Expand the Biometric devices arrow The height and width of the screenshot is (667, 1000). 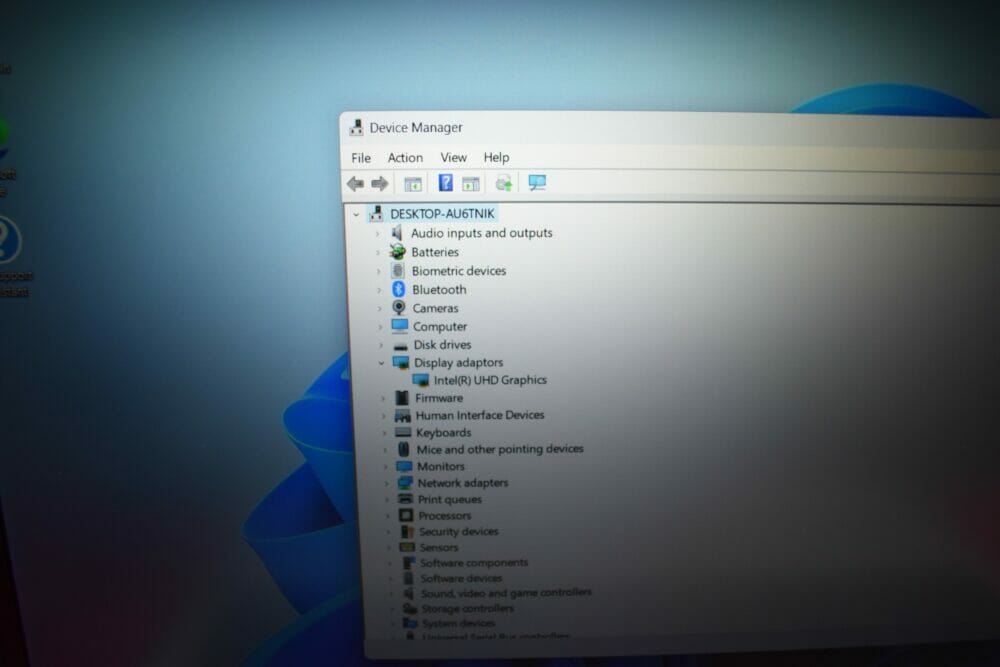(379, 272)
